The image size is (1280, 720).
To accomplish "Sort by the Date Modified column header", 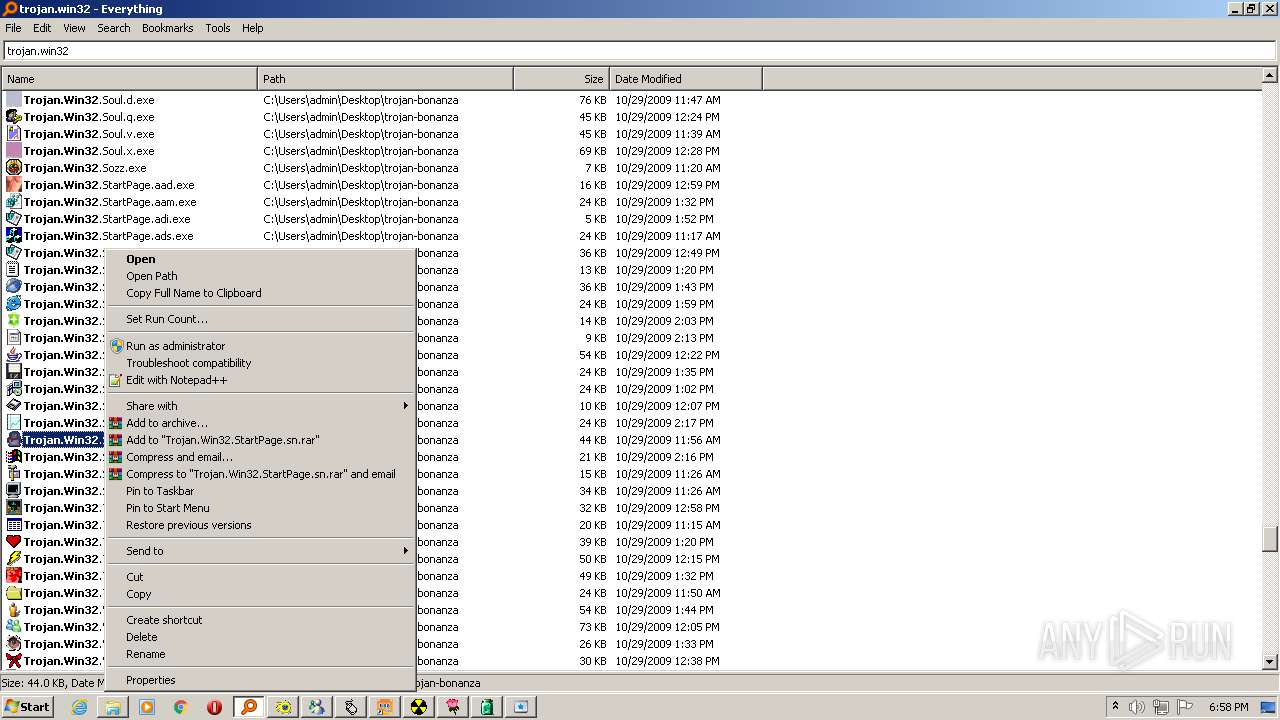I will (x=685, y=79).
